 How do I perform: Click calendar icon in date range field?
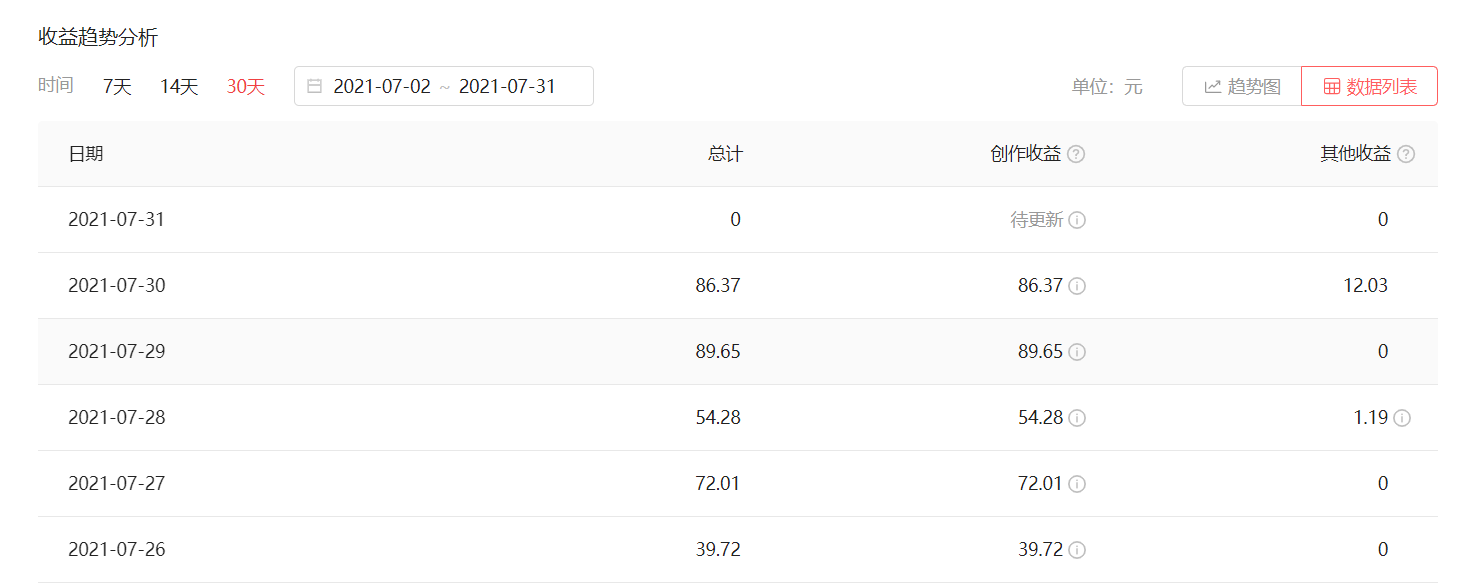pos(314,86)
